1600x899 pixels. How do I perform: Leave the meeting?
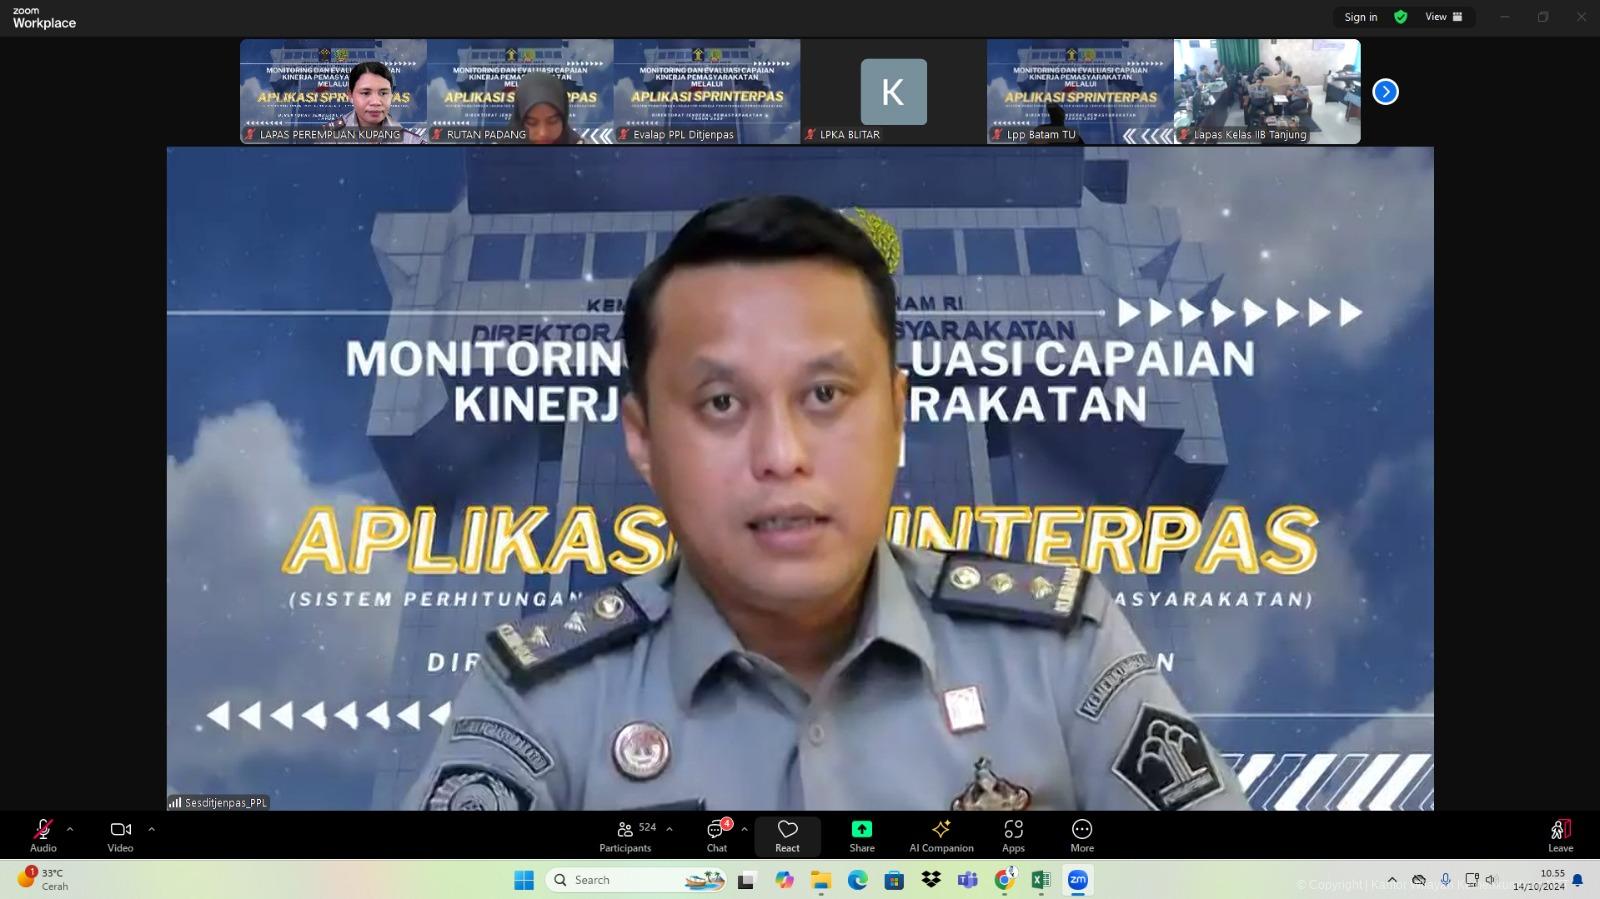[x=1560, y=836]
